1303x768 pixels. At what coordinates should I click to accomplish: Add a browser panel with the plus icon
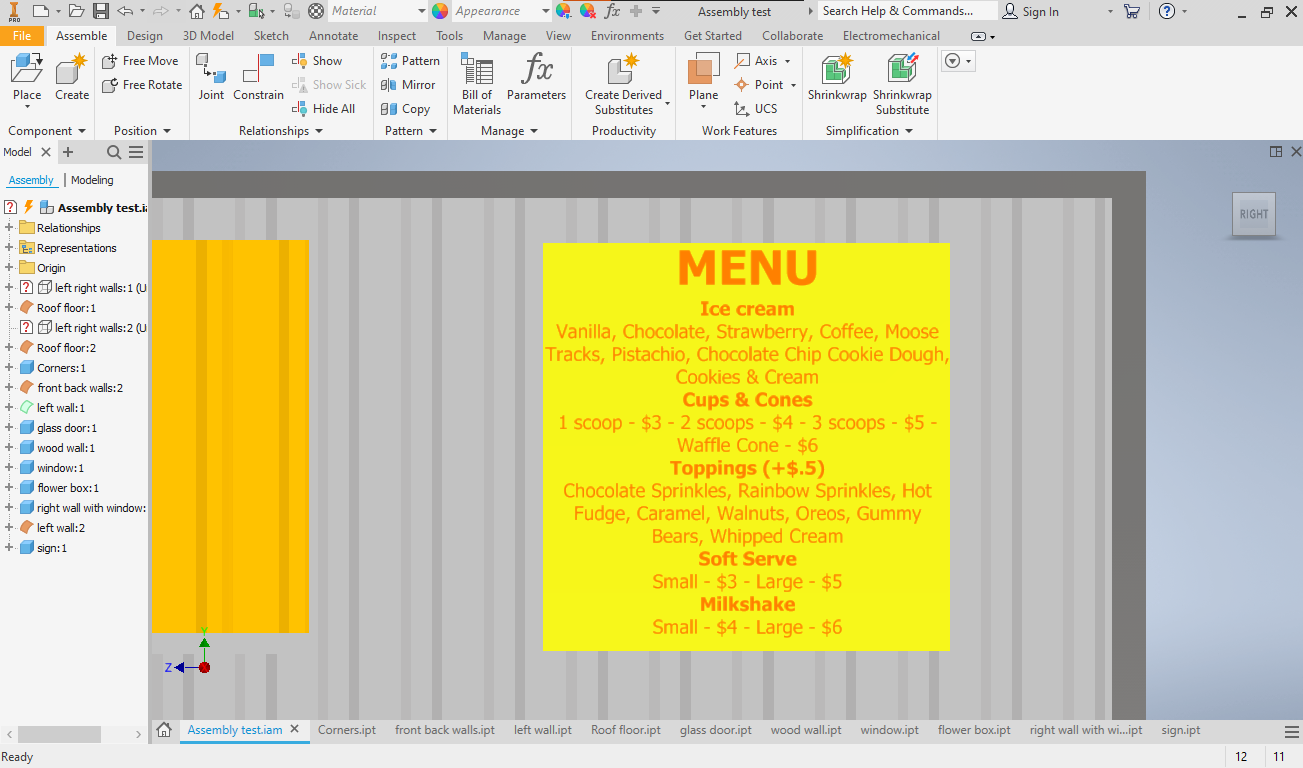click(x=68, y=152)
